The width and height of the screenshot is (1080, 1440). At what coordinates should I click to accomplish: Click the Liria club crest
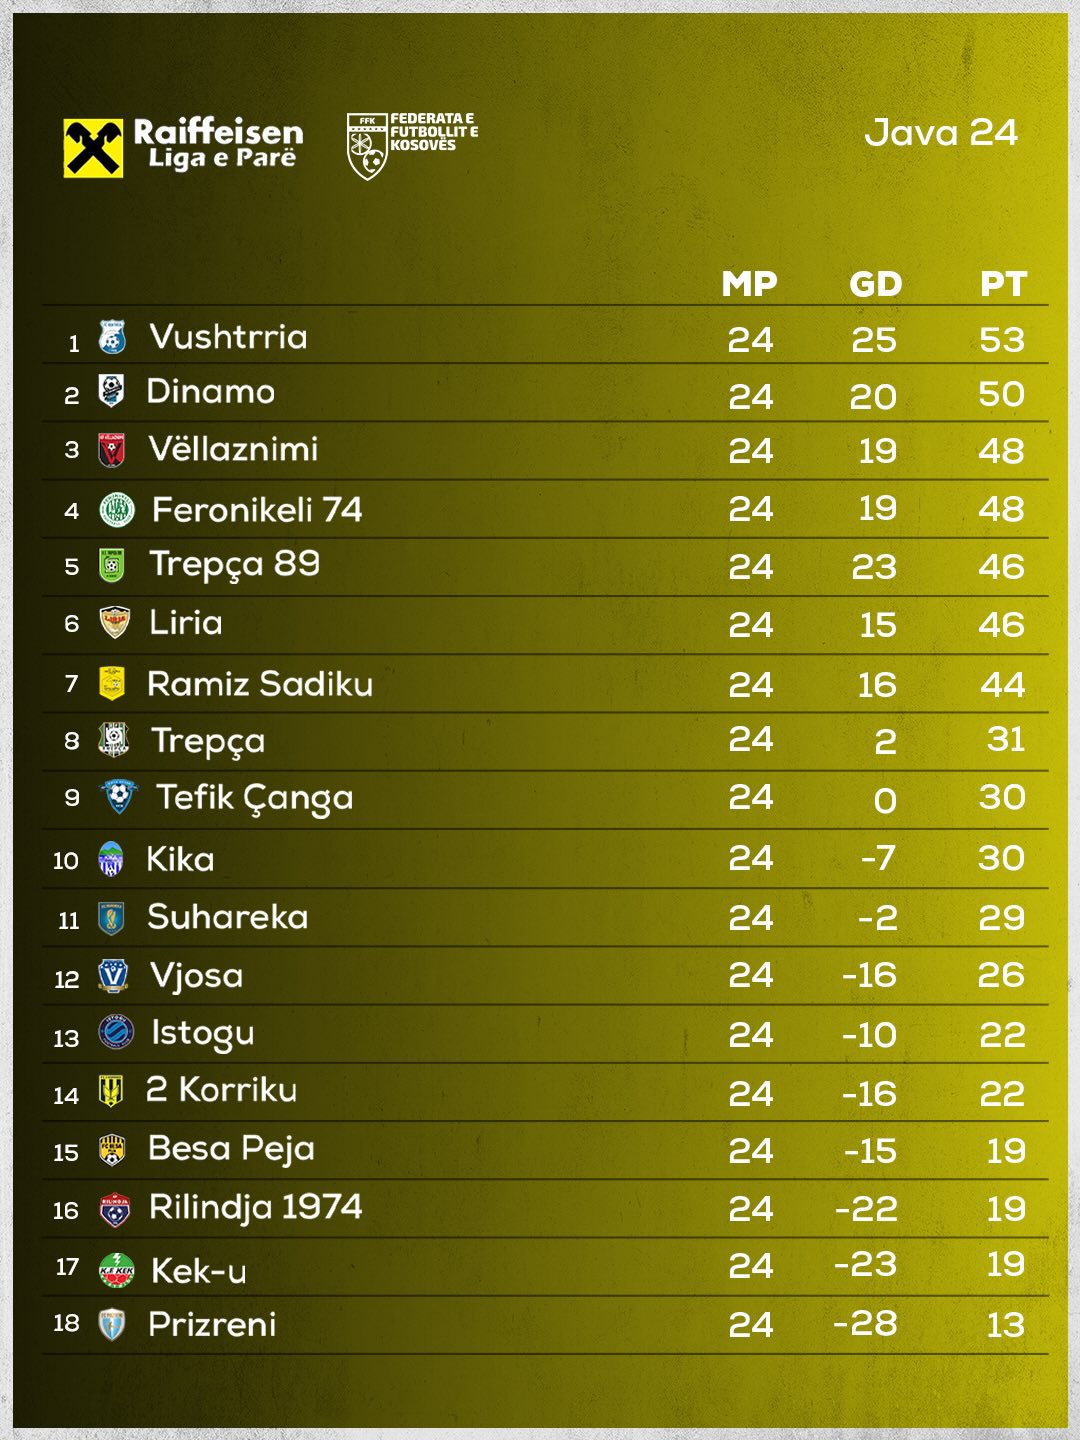115,623
